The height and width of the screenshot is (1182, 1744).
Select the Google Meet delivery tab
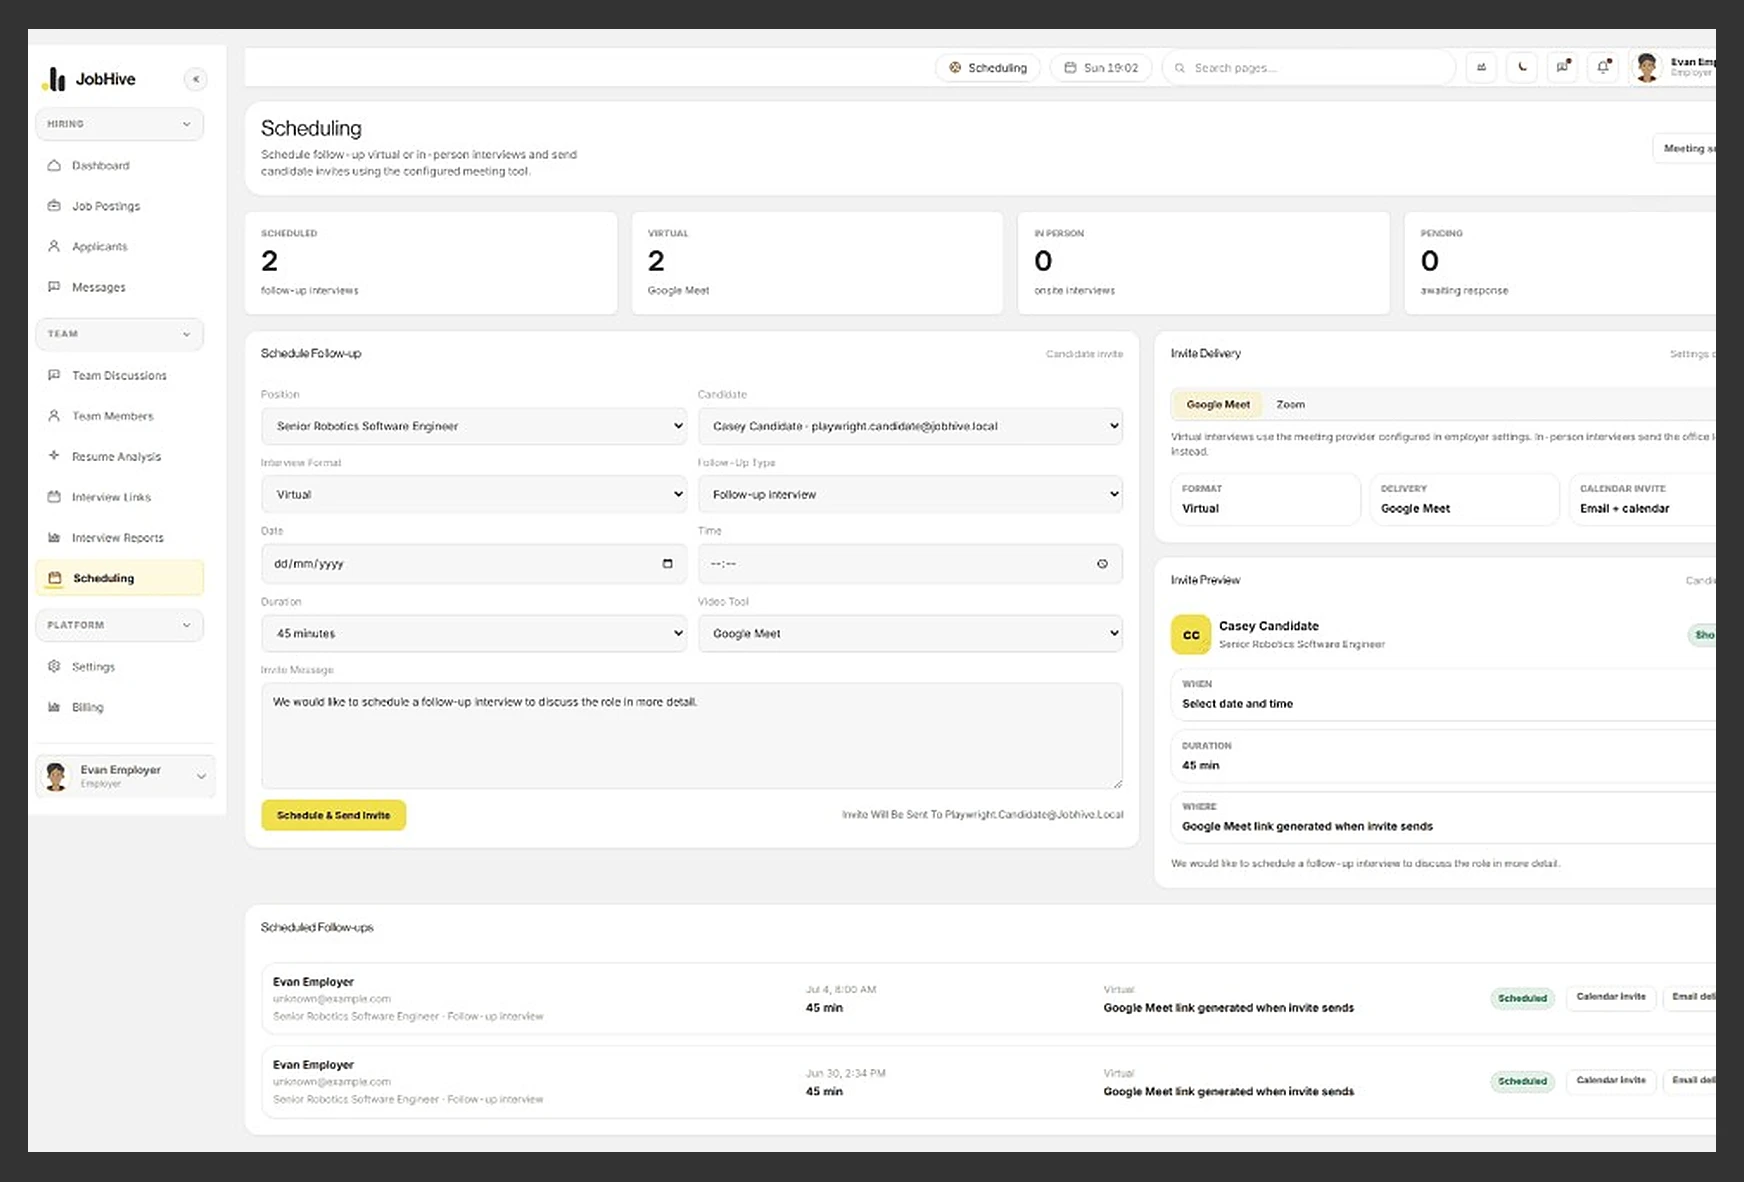click(1218, 405)
